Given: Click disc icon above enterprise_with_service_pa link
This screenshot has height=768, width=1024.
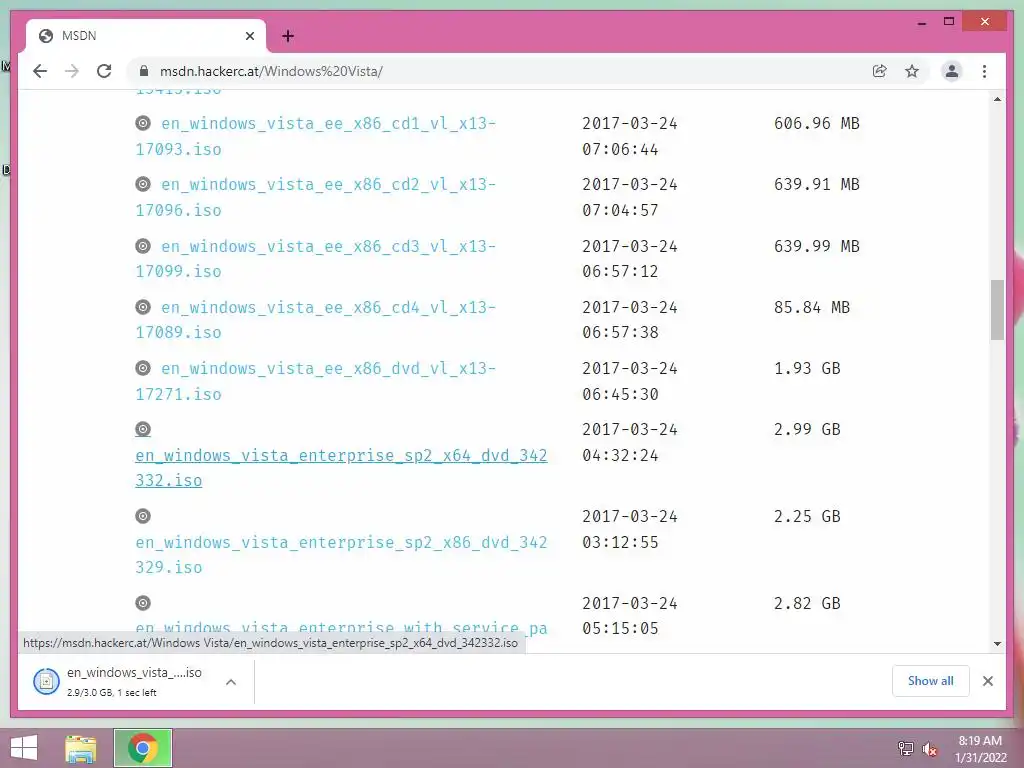Looking at the screenshot, I should point(143,603).
